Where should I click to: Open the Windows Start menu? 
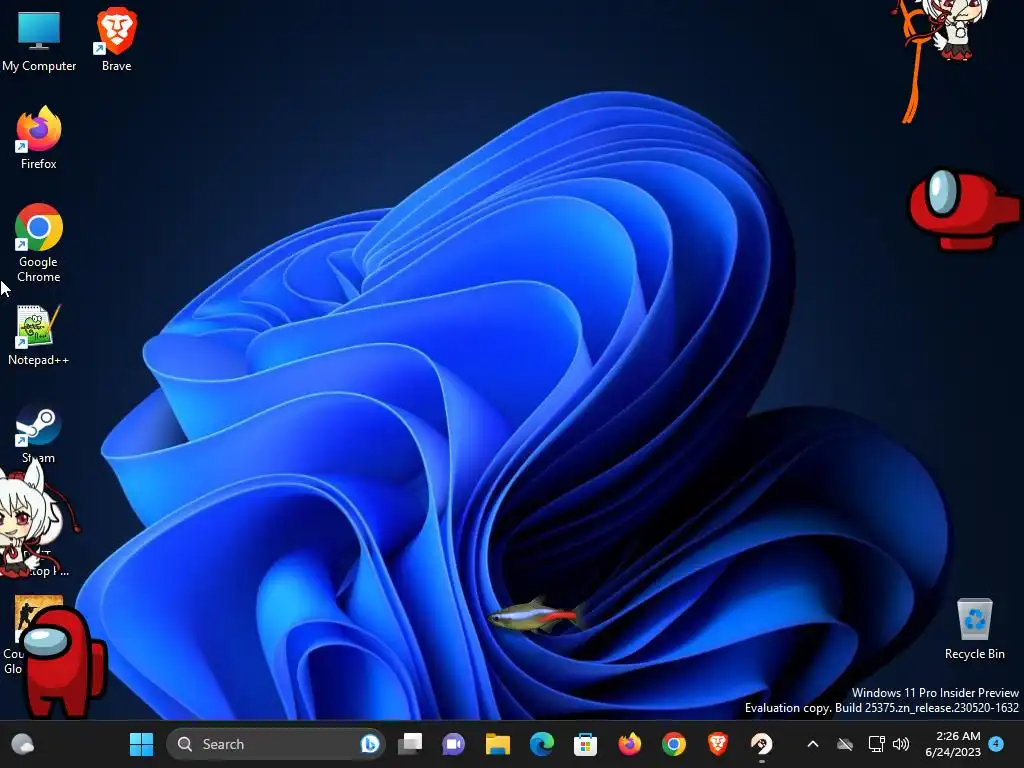(x=141, y=744)
